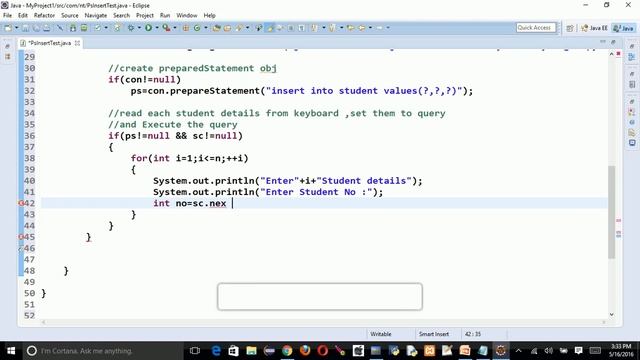640x360 pixels.
Task: Click the volume icon in the system tray
Action: (x=549, y=351)
